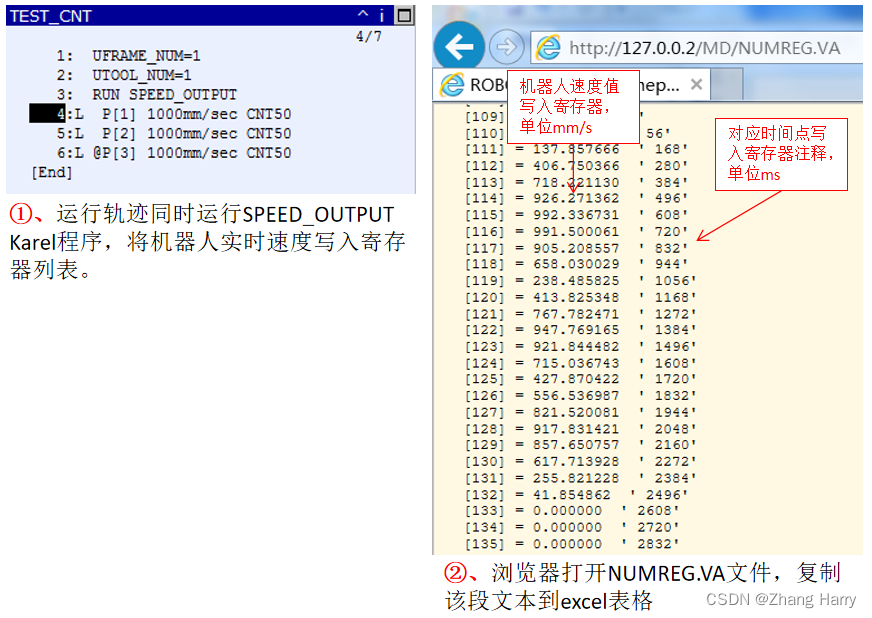The width and height of the screenshot is (872, 618).
Task: Click register [123] value 921.844482
Action: point(576,346)
